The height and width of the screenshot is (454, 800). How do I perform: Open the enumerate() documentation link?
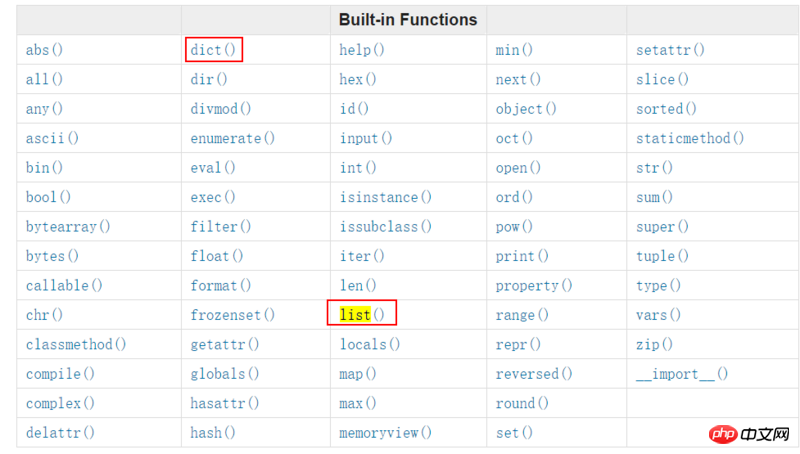coord(232,138)
